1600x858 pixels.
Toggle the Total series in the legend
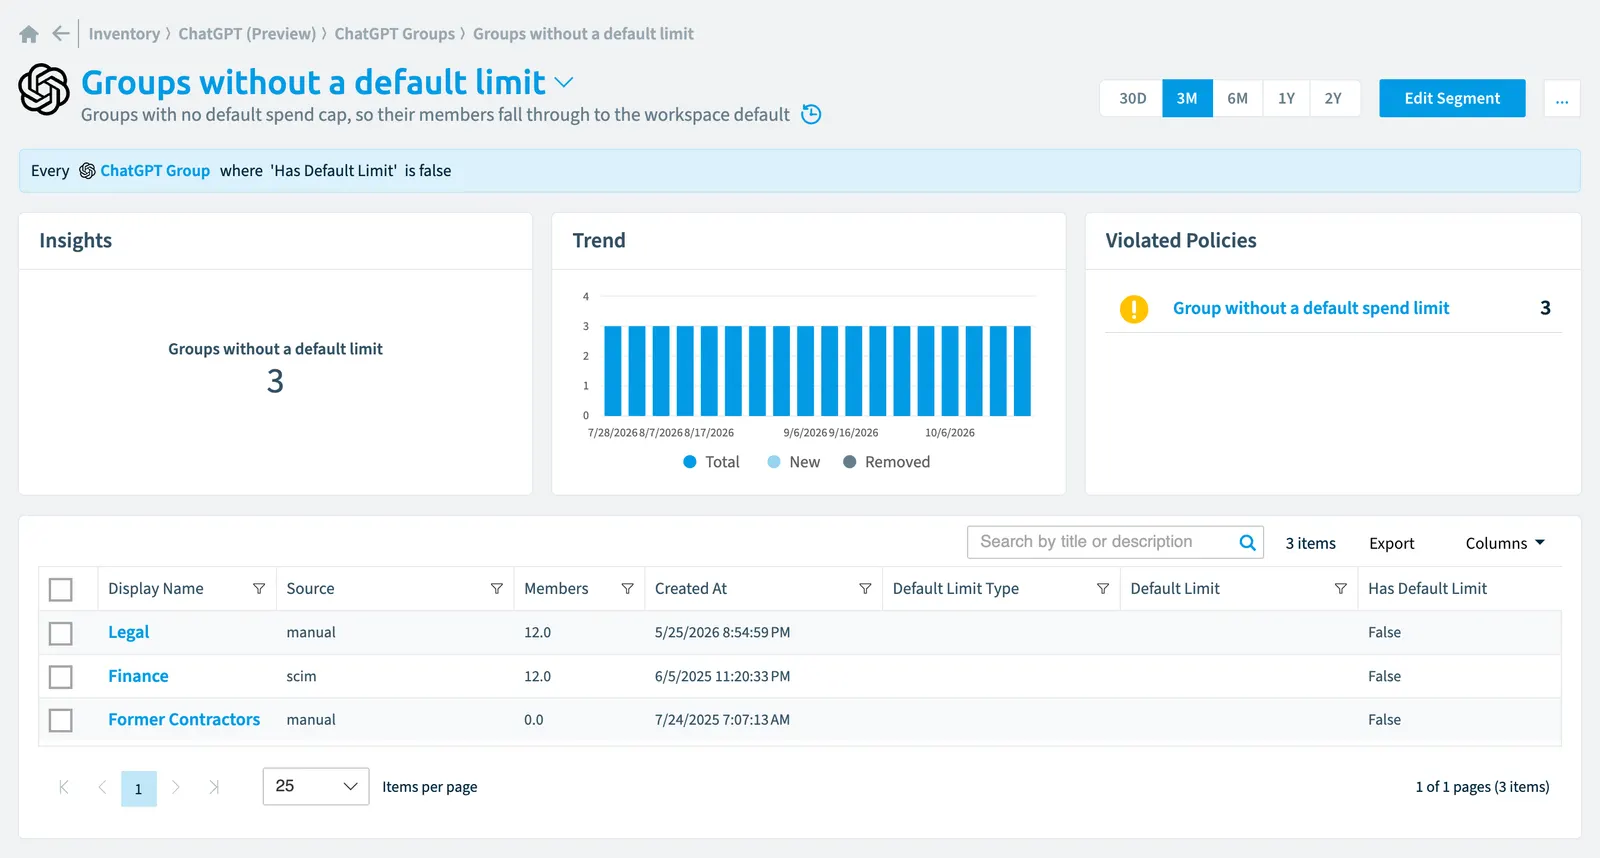[x=711, y=462]
